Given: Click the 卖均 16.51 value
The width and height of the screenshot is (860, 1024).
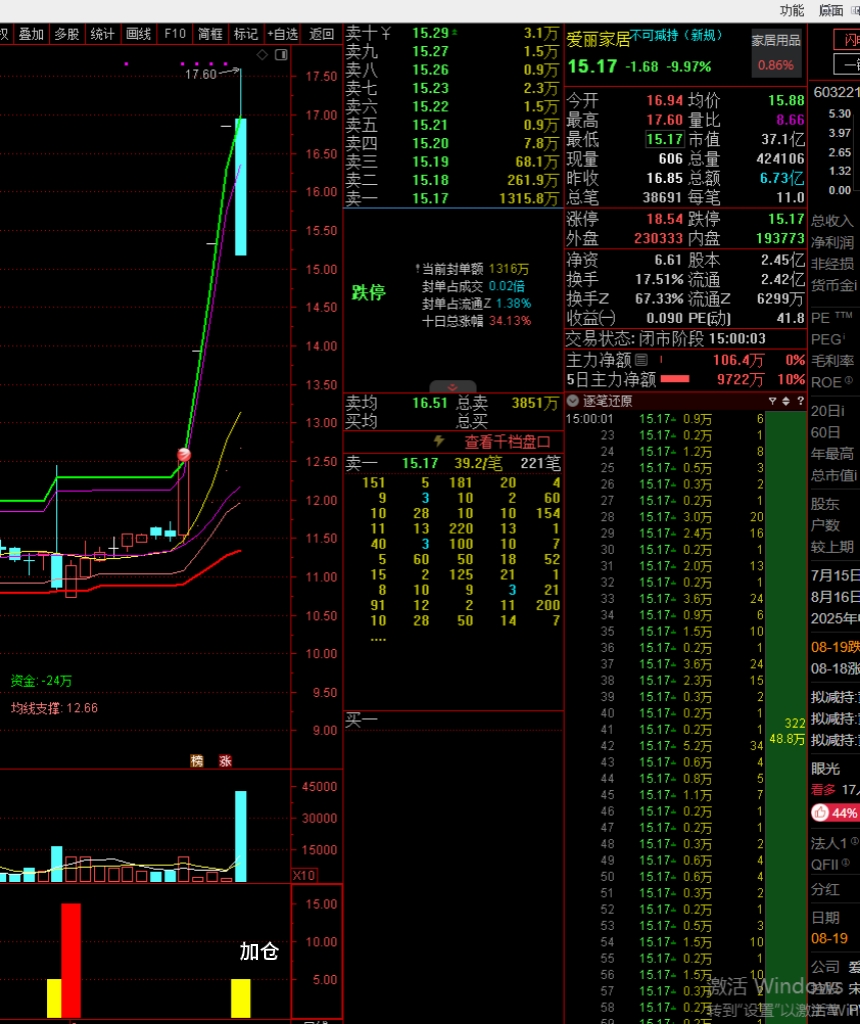Looking at the screenshot, I should (430, 403).
